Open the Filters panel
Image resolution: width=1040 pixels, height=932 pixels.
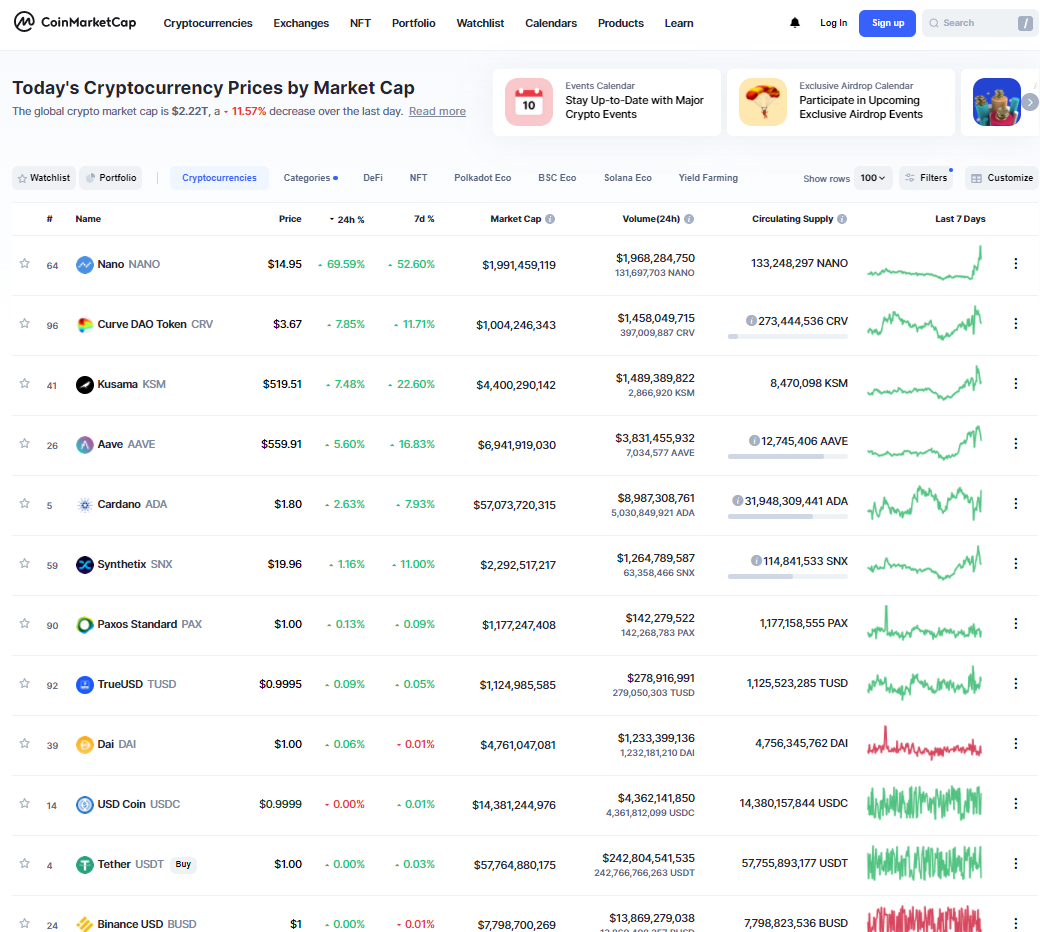click(926, 178)
